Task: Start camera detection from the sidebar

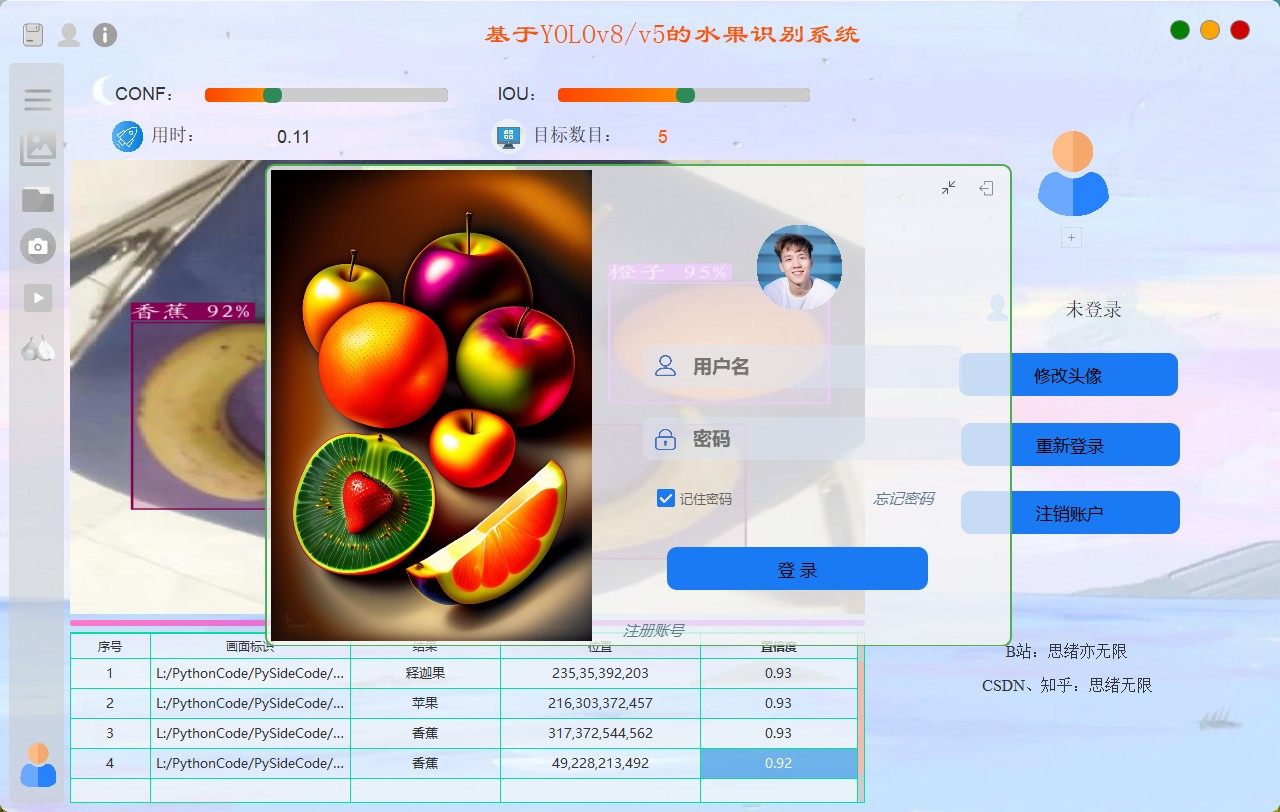Action: (38, 246)
